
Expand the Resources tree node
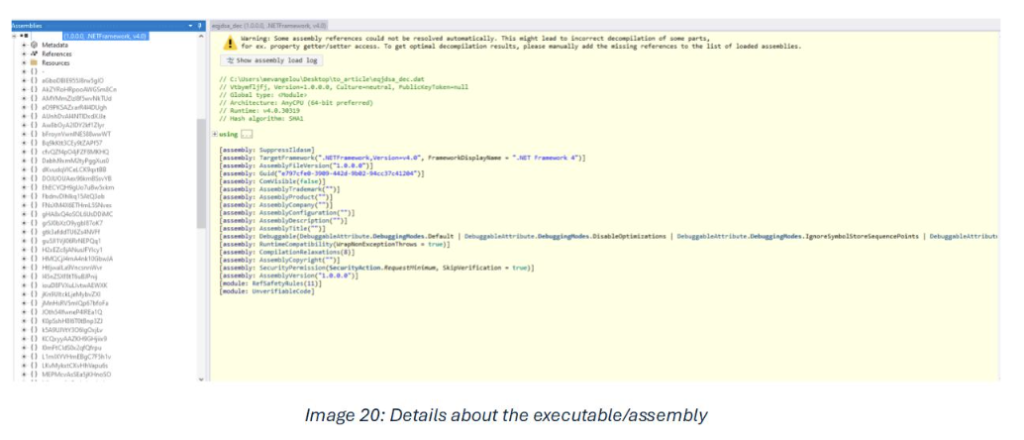[x=23, y=63]
